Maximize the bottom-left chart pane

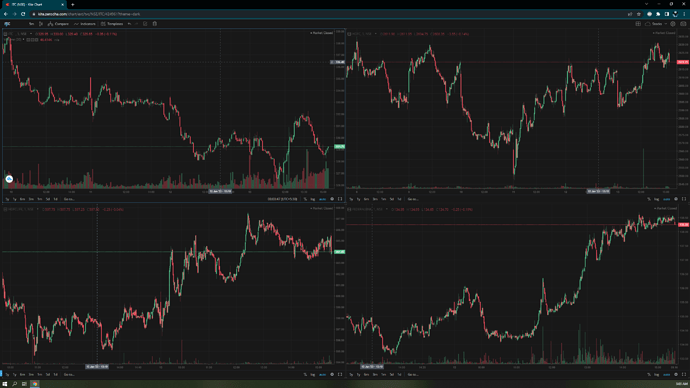[x=340, y=374]
